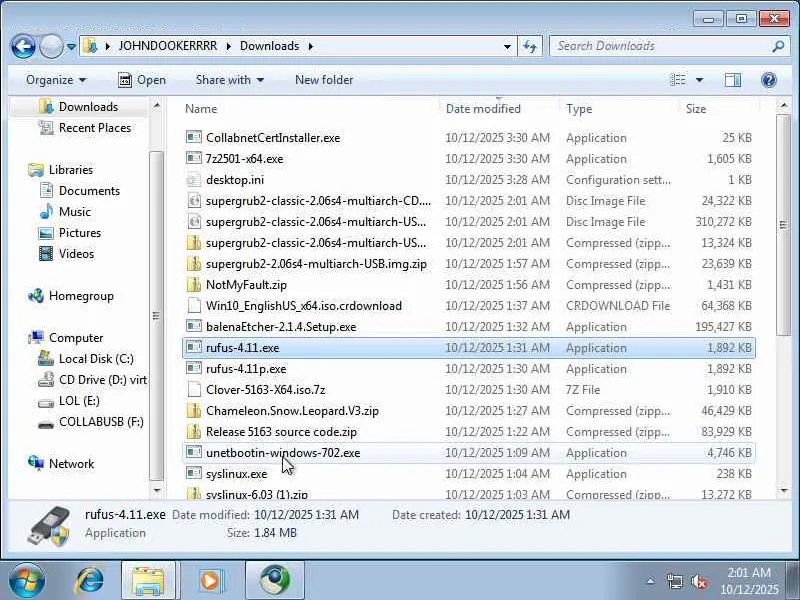
Task: Select unetbootin-windows-702.exe file icon
Action: click(x=194, y=453)
